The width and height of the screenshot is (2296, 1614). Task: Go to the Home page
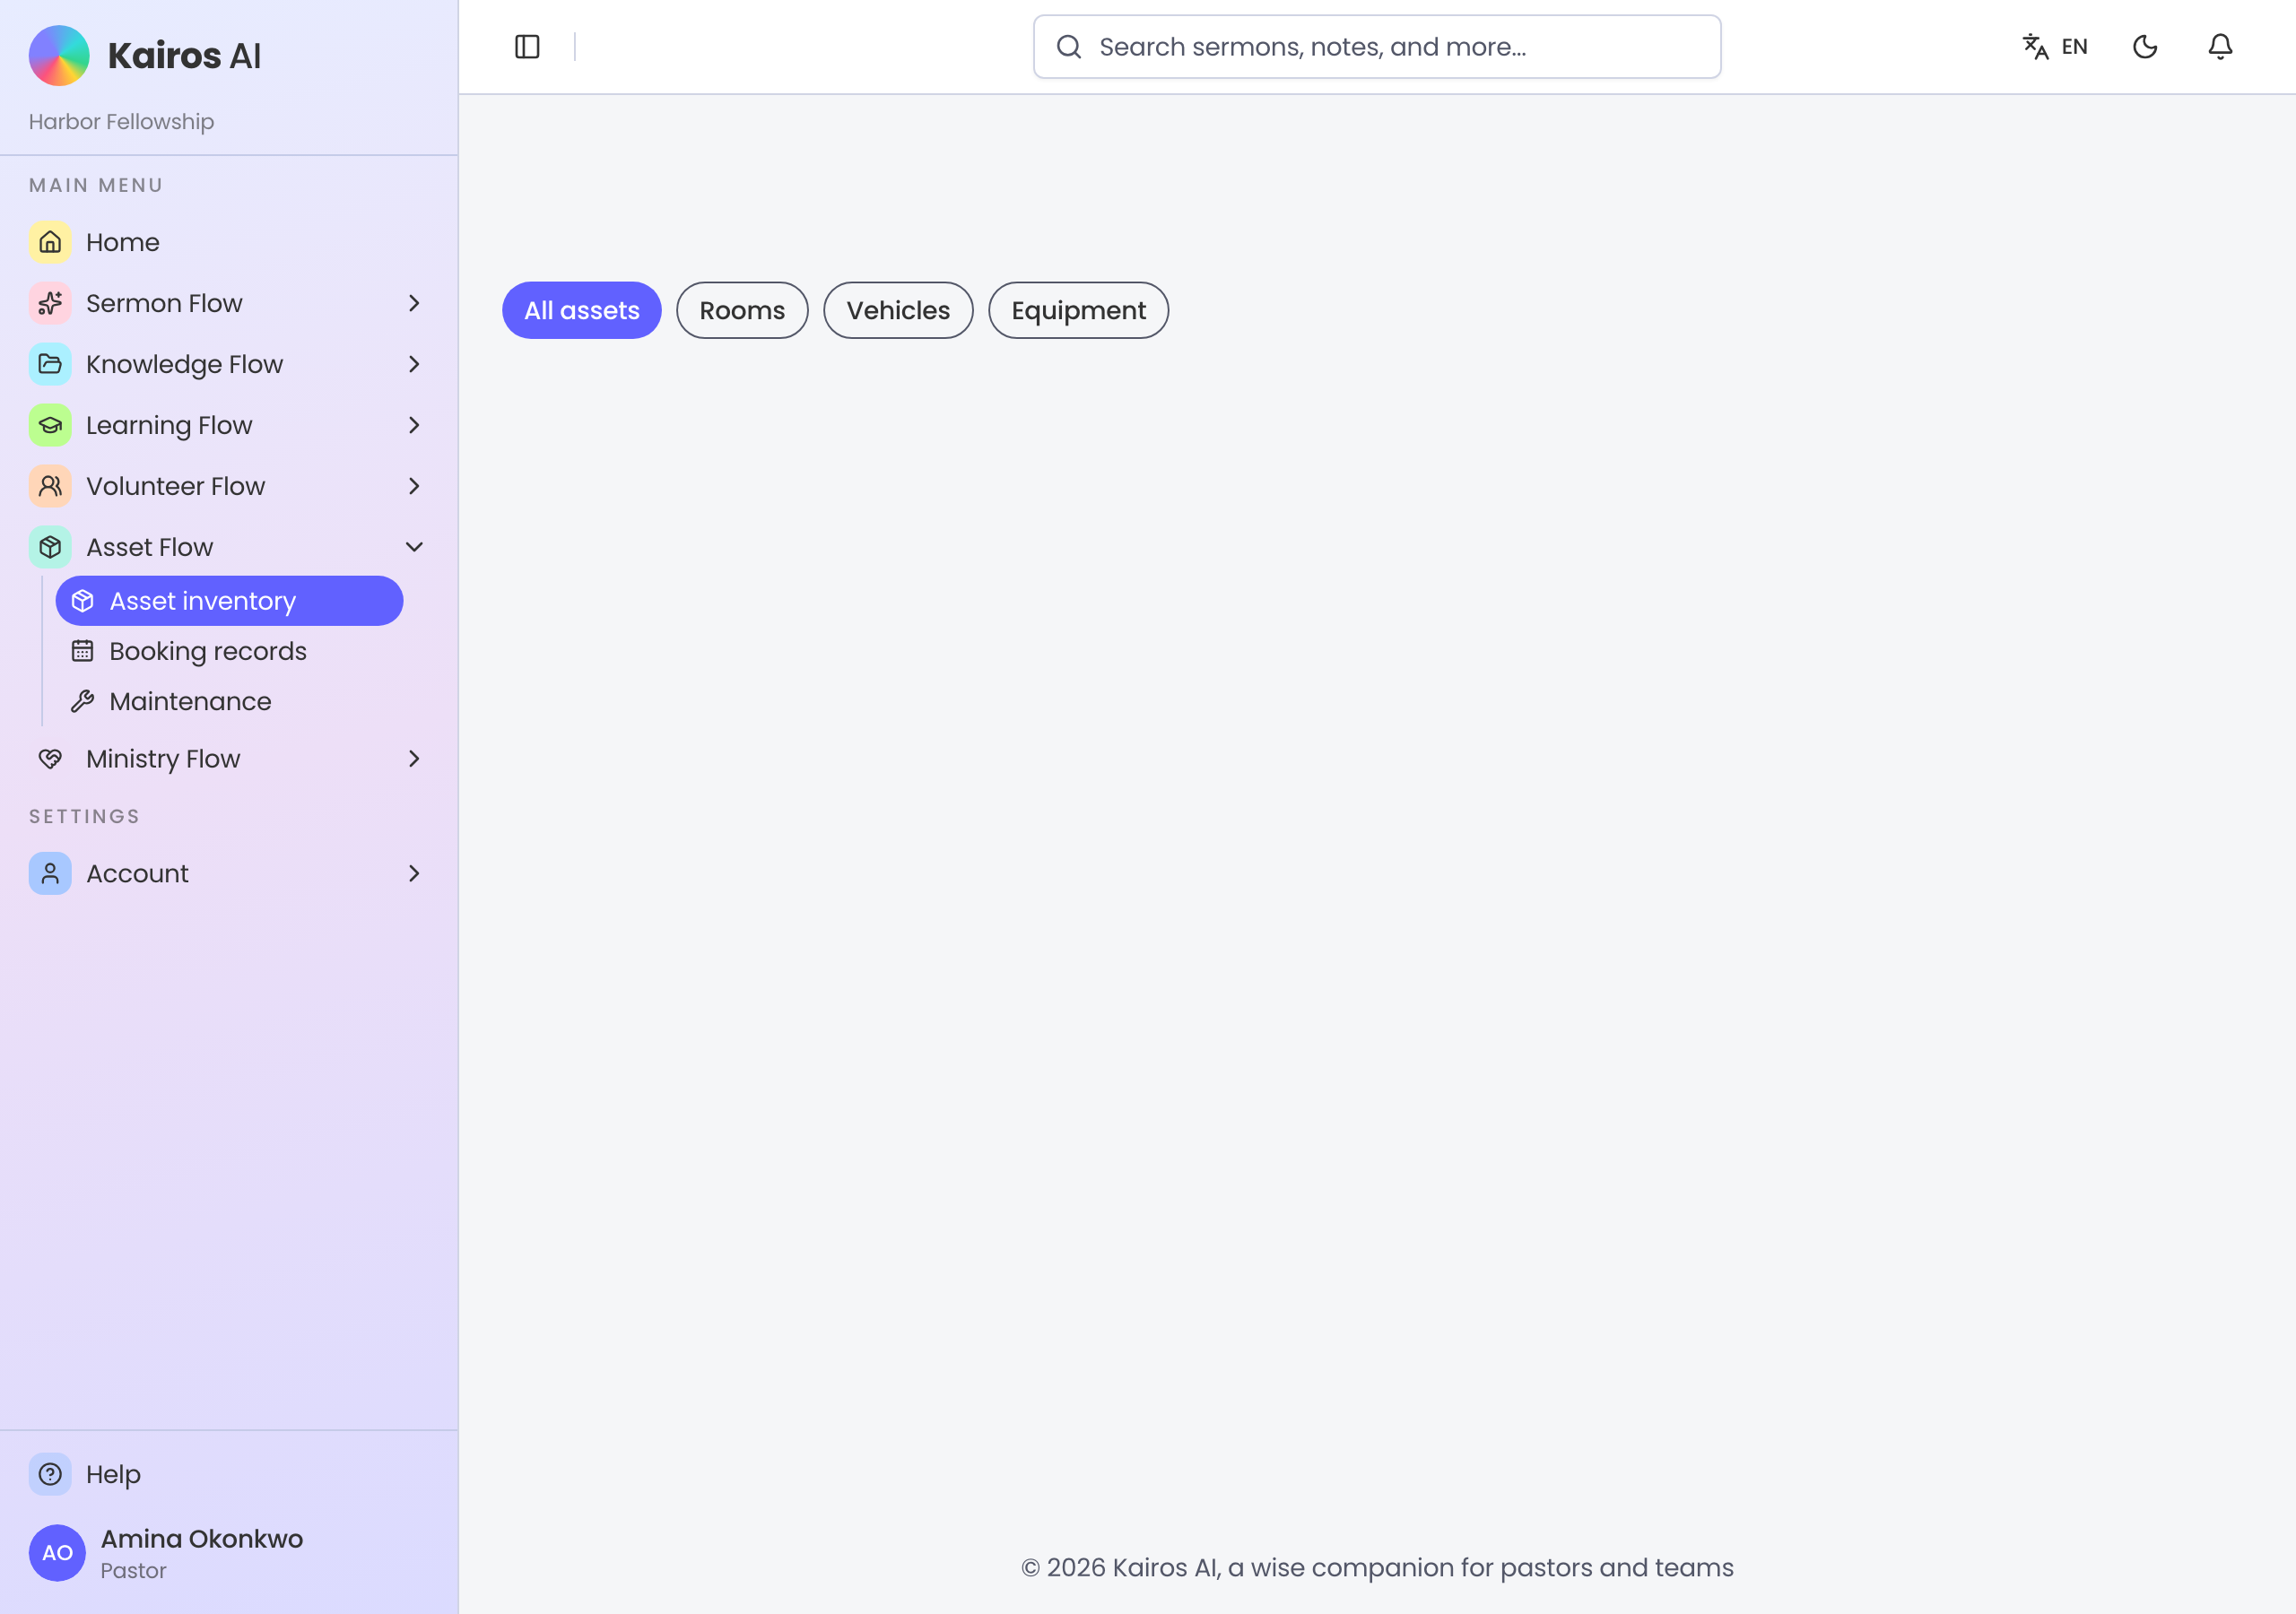pyautogui.click(x=229, y=242)
